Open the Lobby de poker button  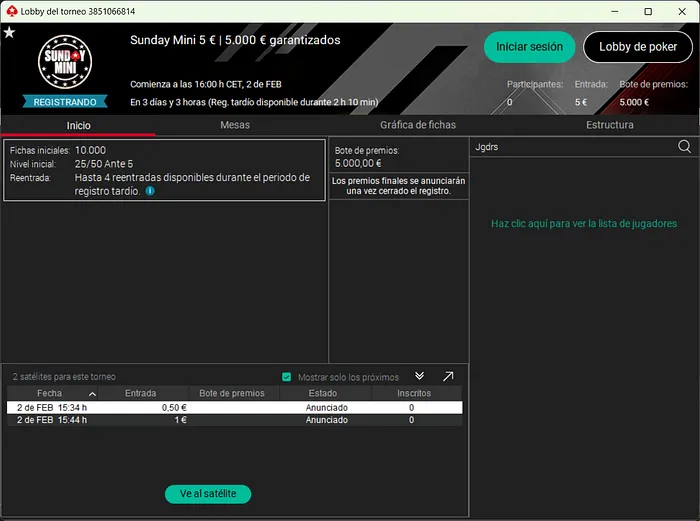point(638,47)
